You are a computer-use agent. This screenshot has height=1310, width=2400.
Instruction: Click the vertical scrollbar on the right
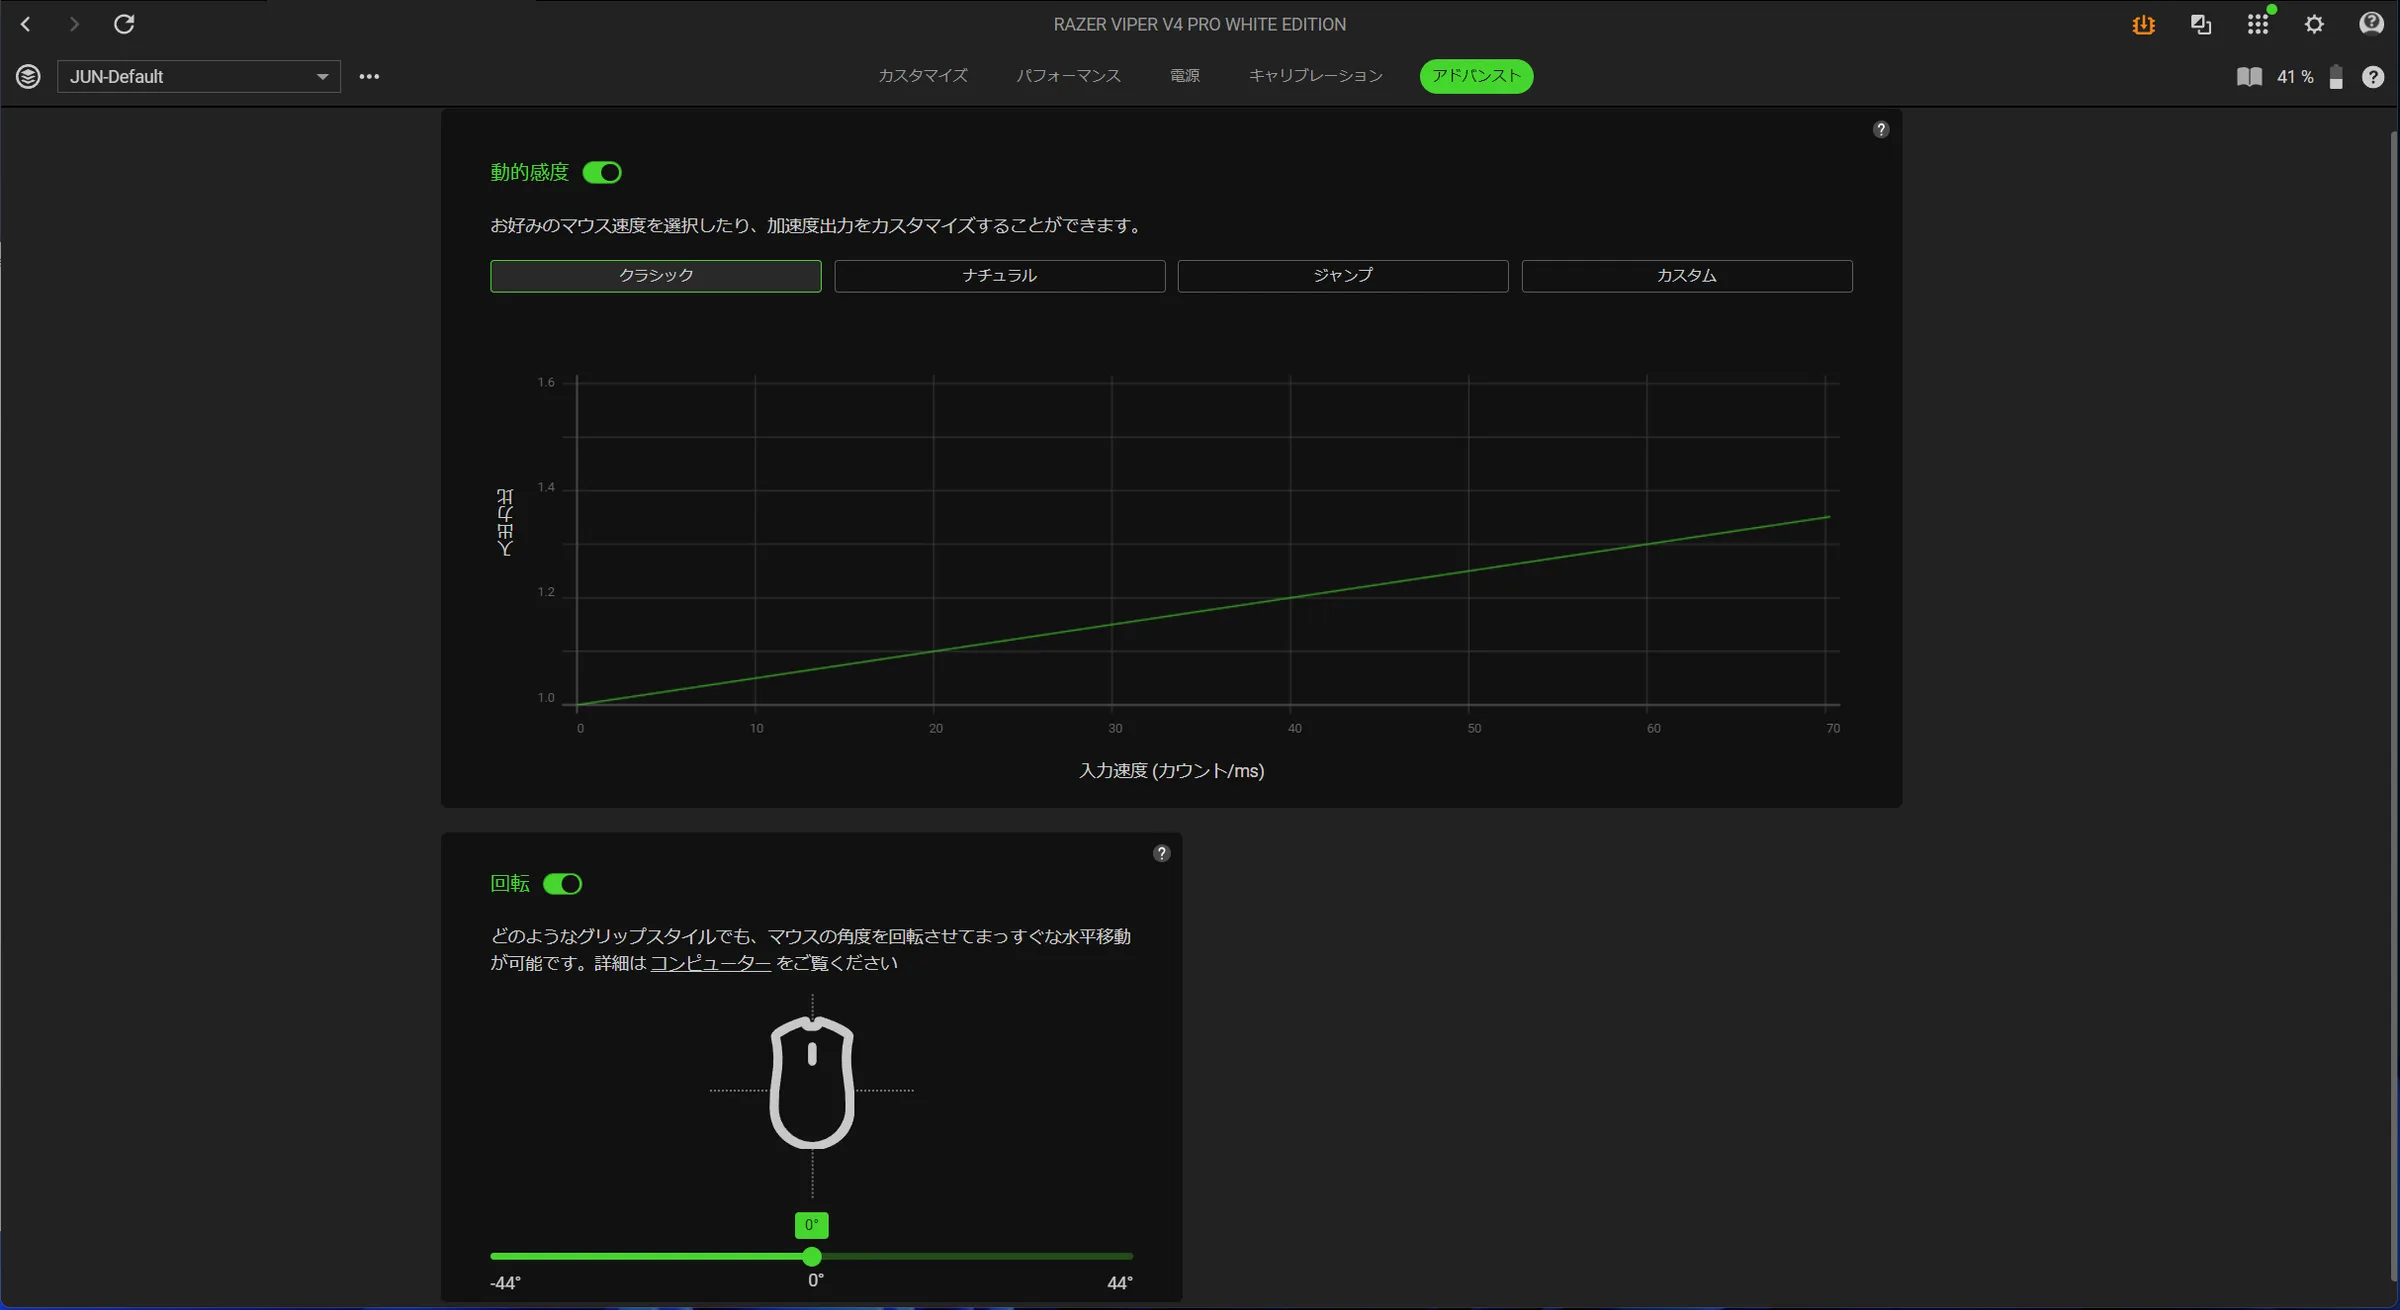[x=2393, y=705]
